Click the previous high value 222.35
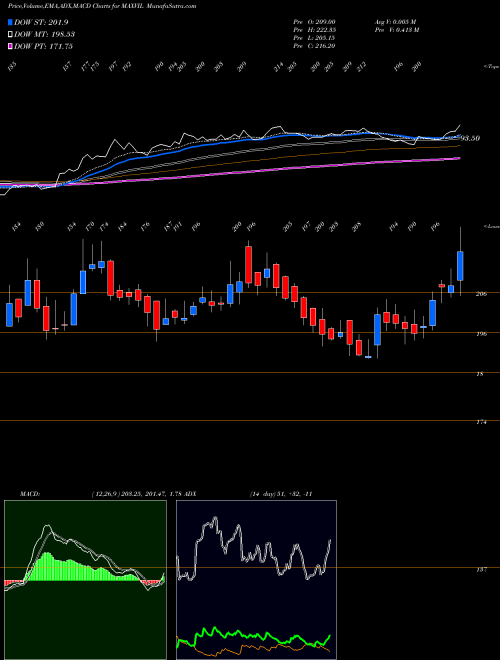 [x=325, y=30]
